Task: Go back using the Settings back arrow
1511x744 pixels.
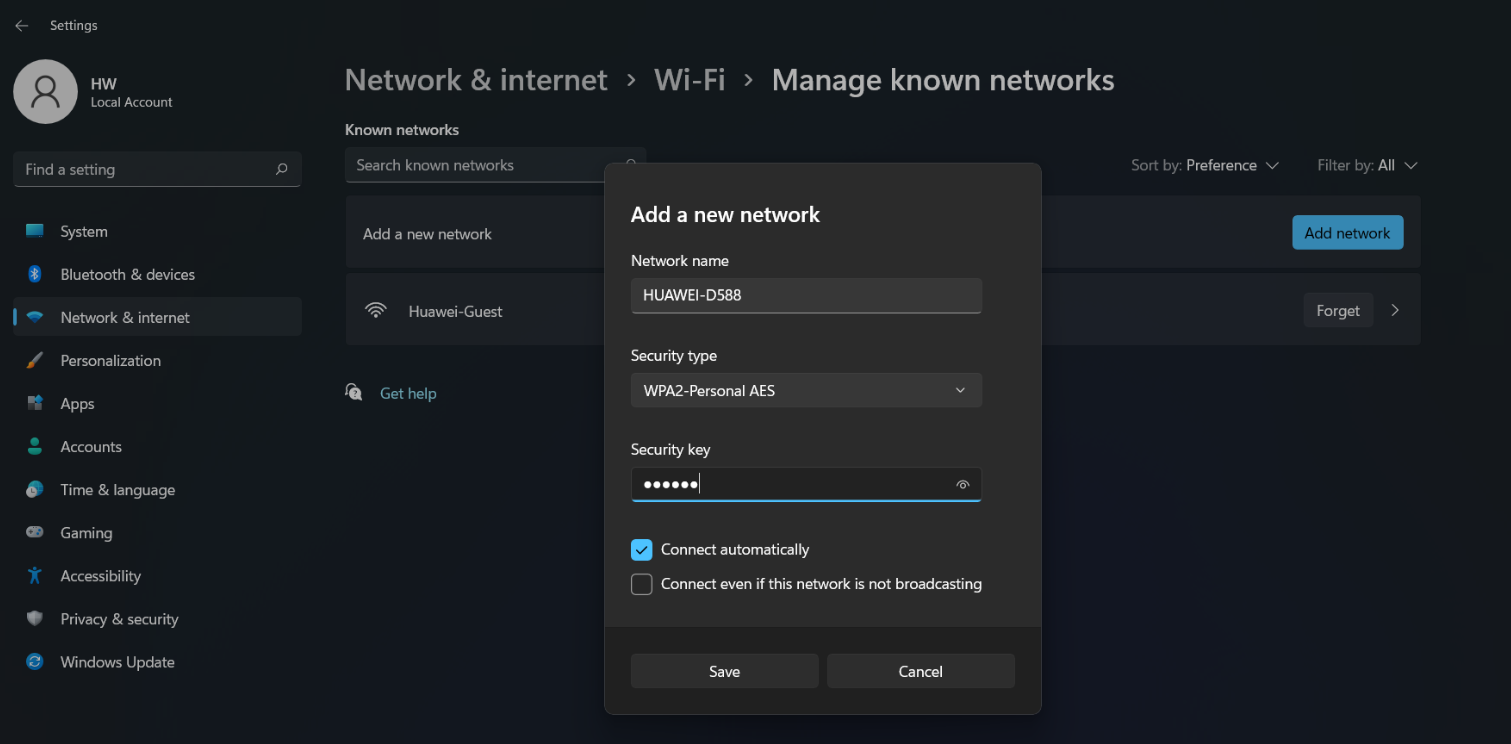Action: [x=21, y=26]
